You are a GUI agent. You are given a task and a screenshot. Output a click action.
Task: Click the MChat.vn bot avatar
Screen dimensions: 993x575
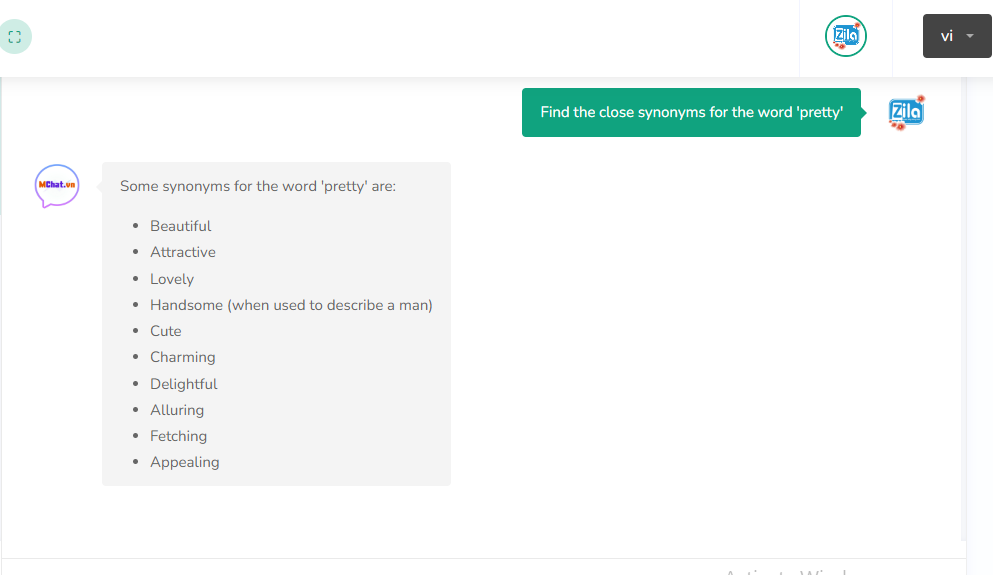(57, 186)
